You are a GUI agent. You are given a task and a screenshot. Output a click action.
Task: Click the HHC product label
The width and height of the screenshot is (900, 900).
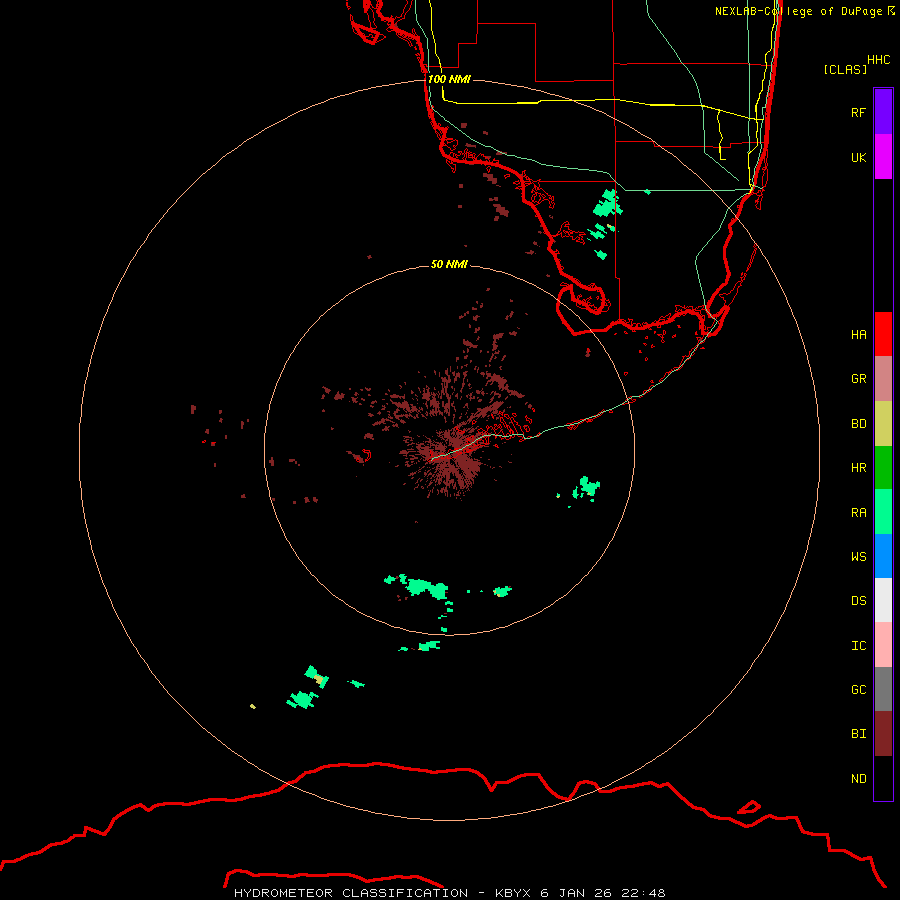[x=878, y=60]
